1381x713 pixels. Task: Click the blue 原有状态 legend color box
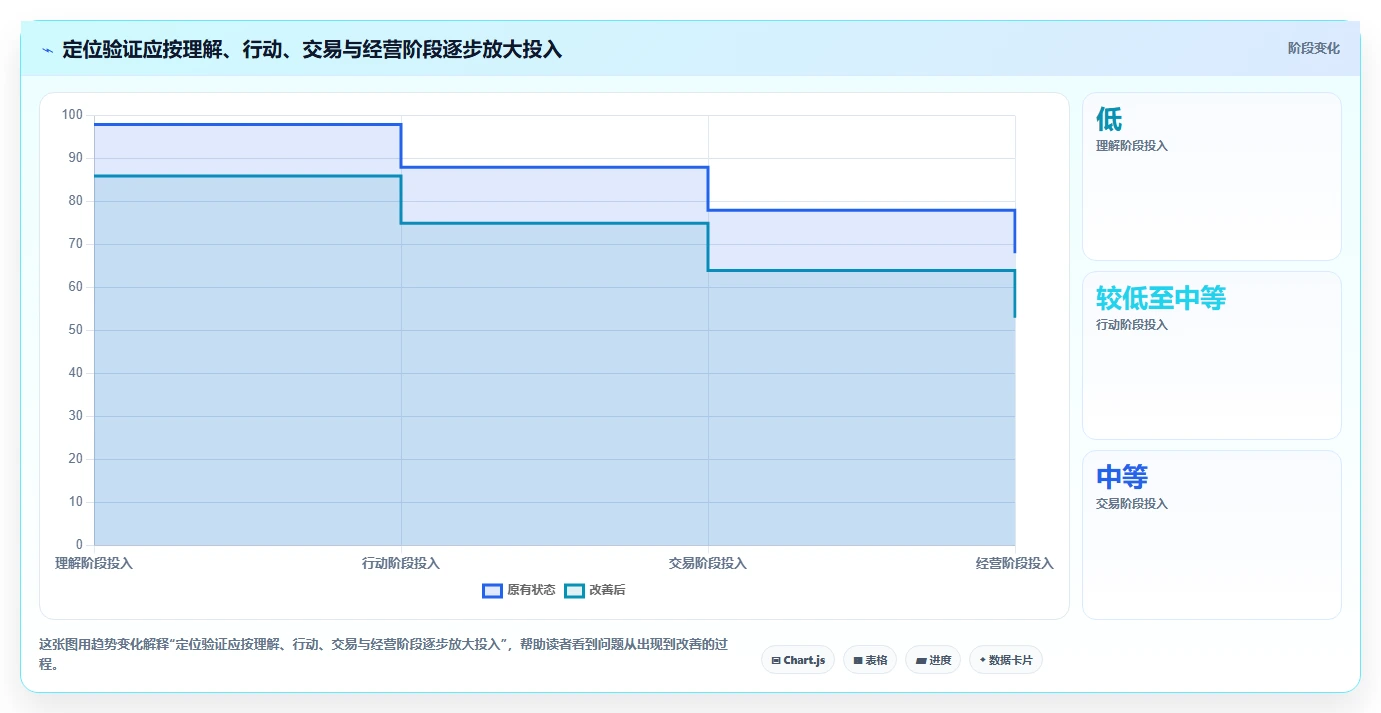tap(492, 590)
